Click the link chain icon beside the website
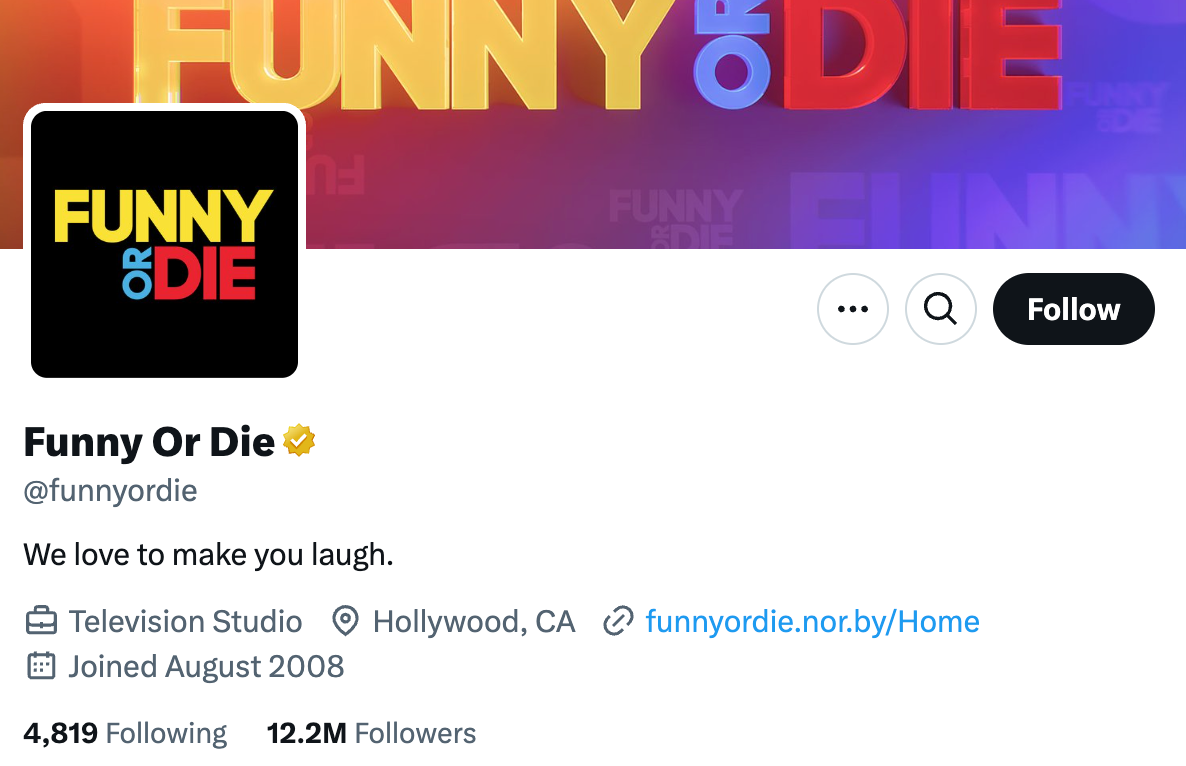1186x766 pixels. (x=619, y=620)
